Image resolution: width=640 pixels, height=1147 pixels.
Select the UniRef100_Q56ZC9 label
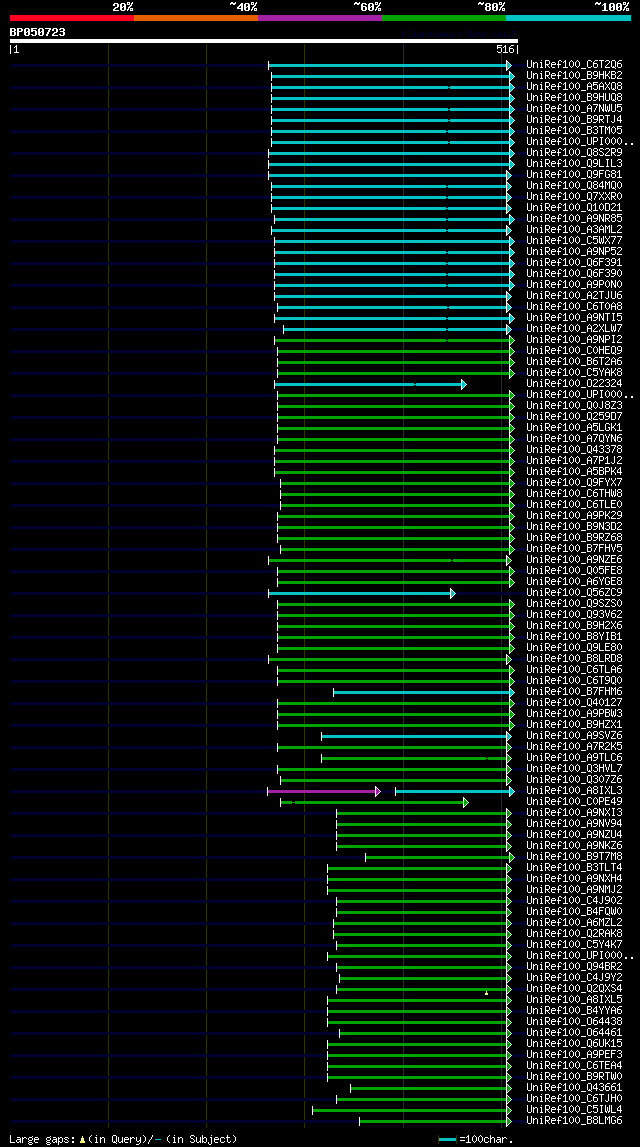coord(574,593)
